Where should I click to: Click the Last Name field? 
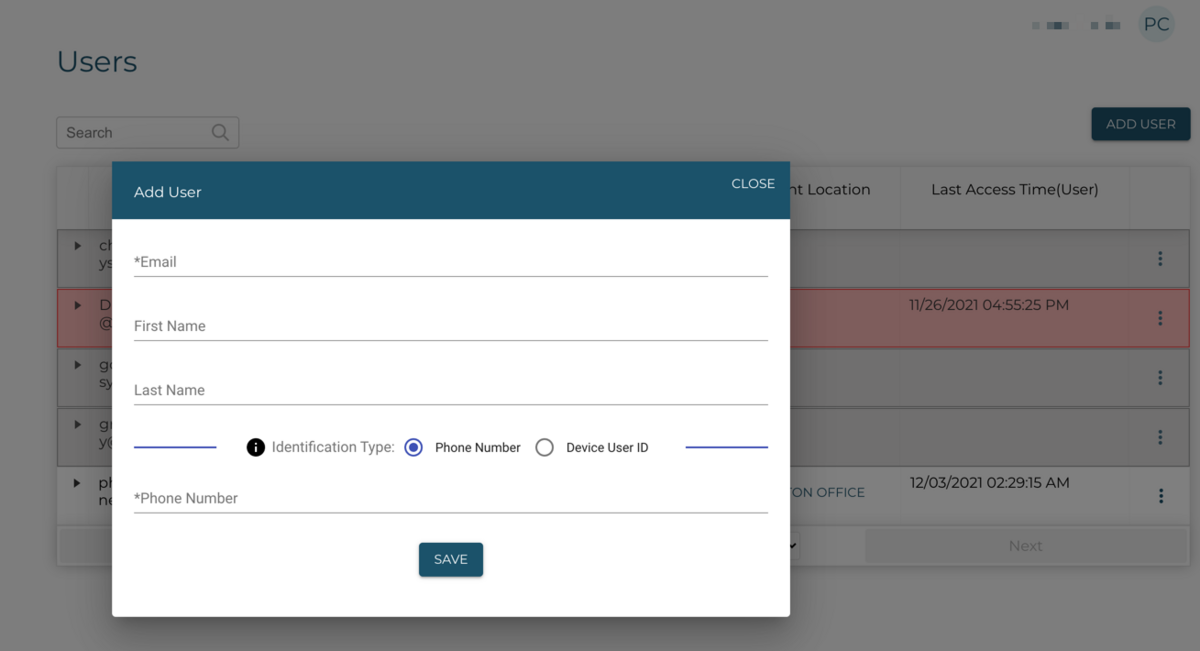click(x=450, y=390)
